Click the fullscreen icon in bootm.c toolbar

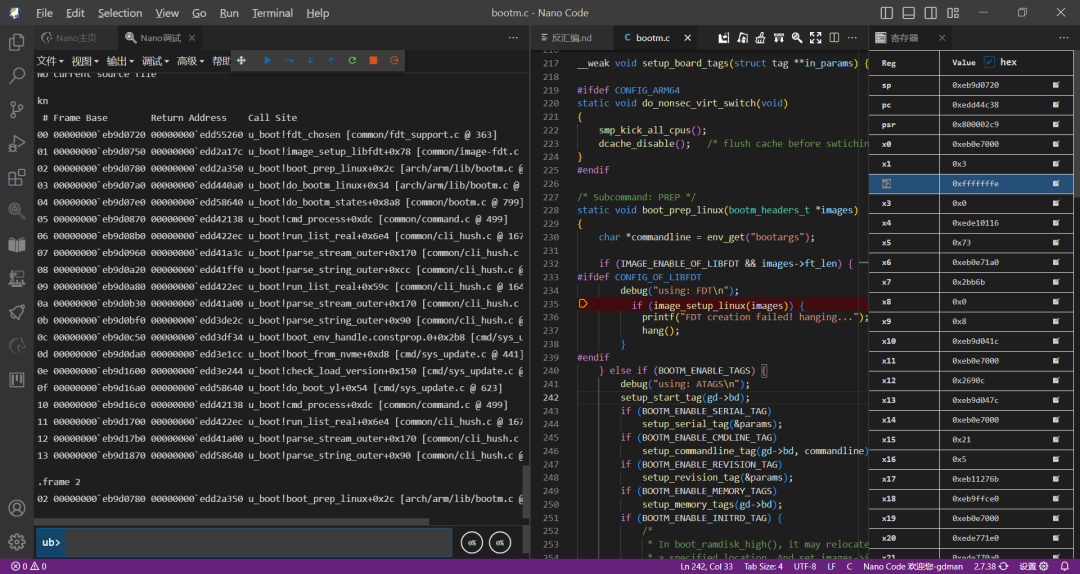point(816,38)
